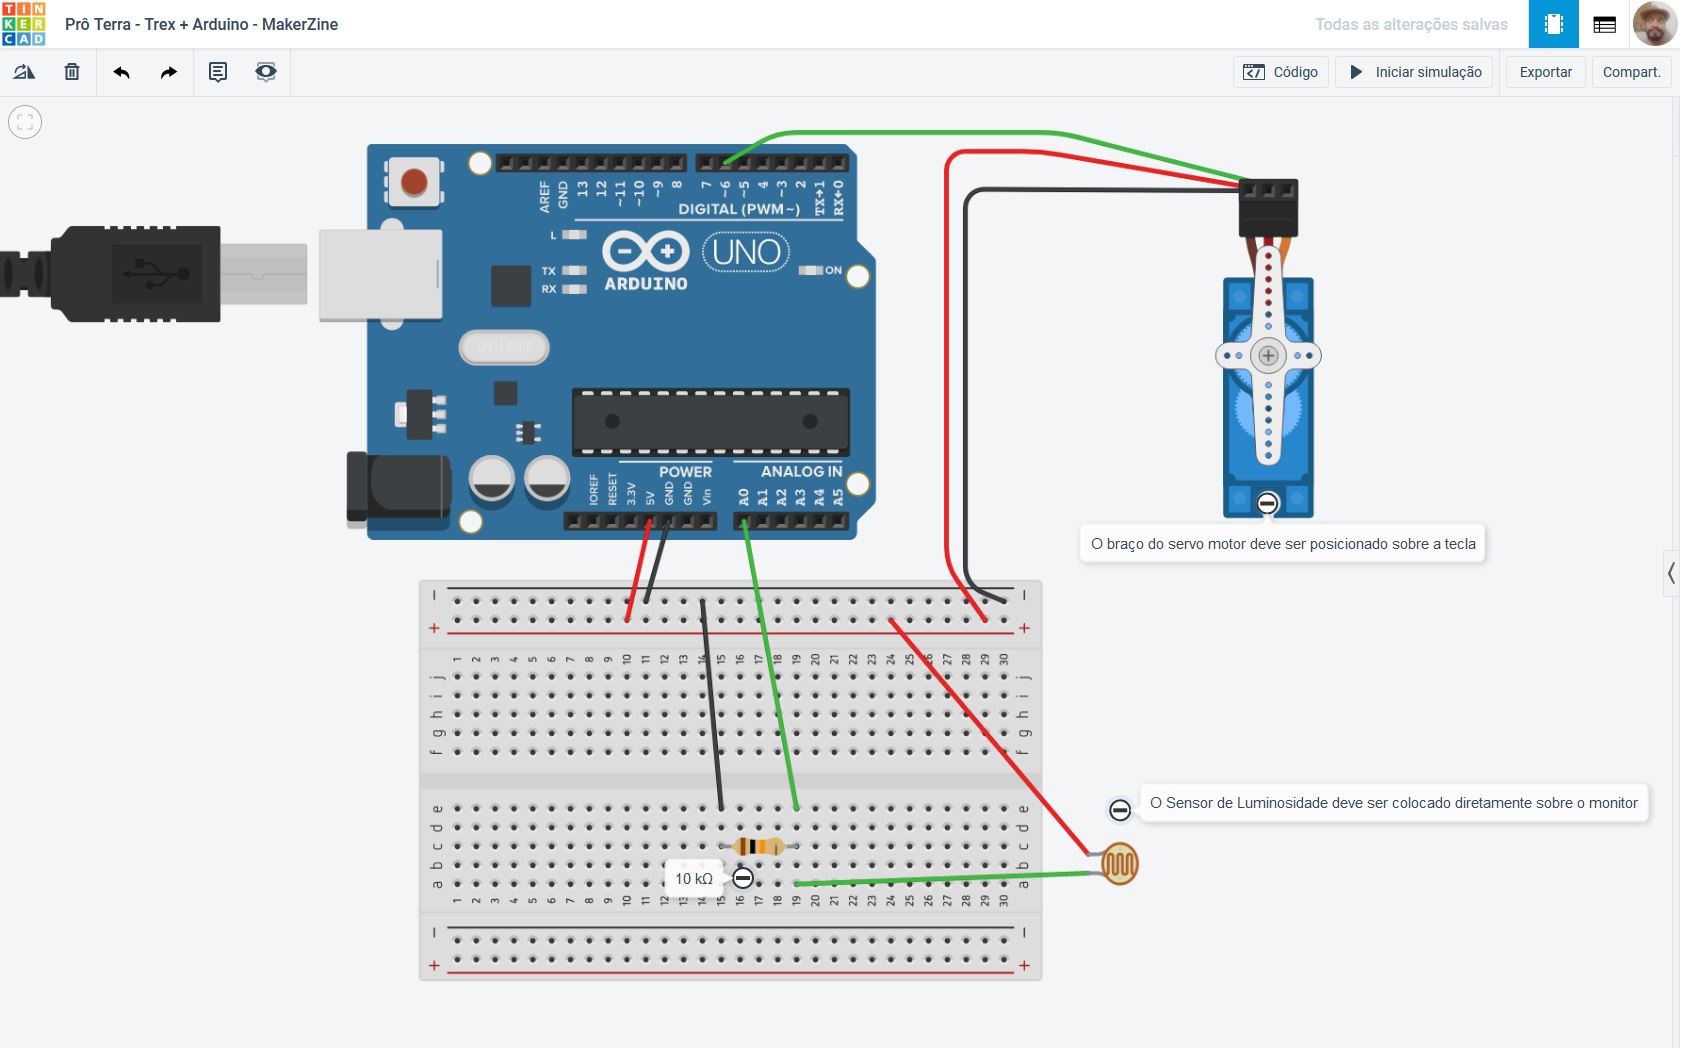Open the Código editor

tap(1281, 72)
